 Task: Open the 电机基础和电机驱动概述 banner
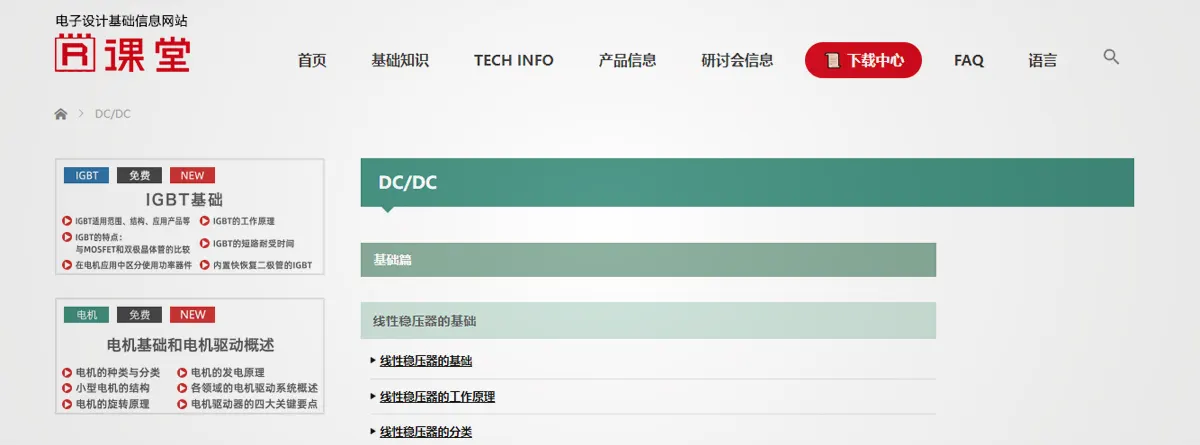[x=190, y=345]
